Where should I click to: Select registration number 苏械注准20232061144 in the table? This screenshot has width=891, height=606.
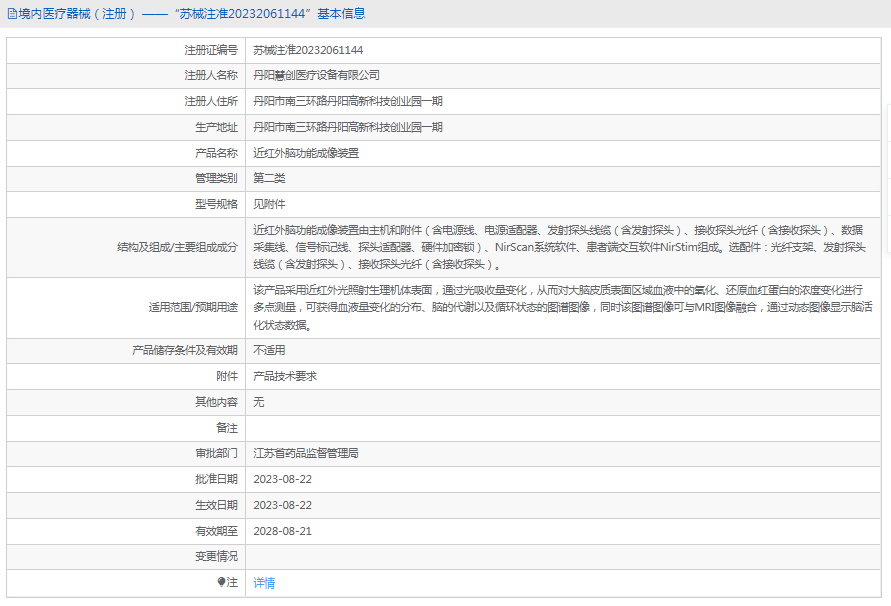click(308, 50)
